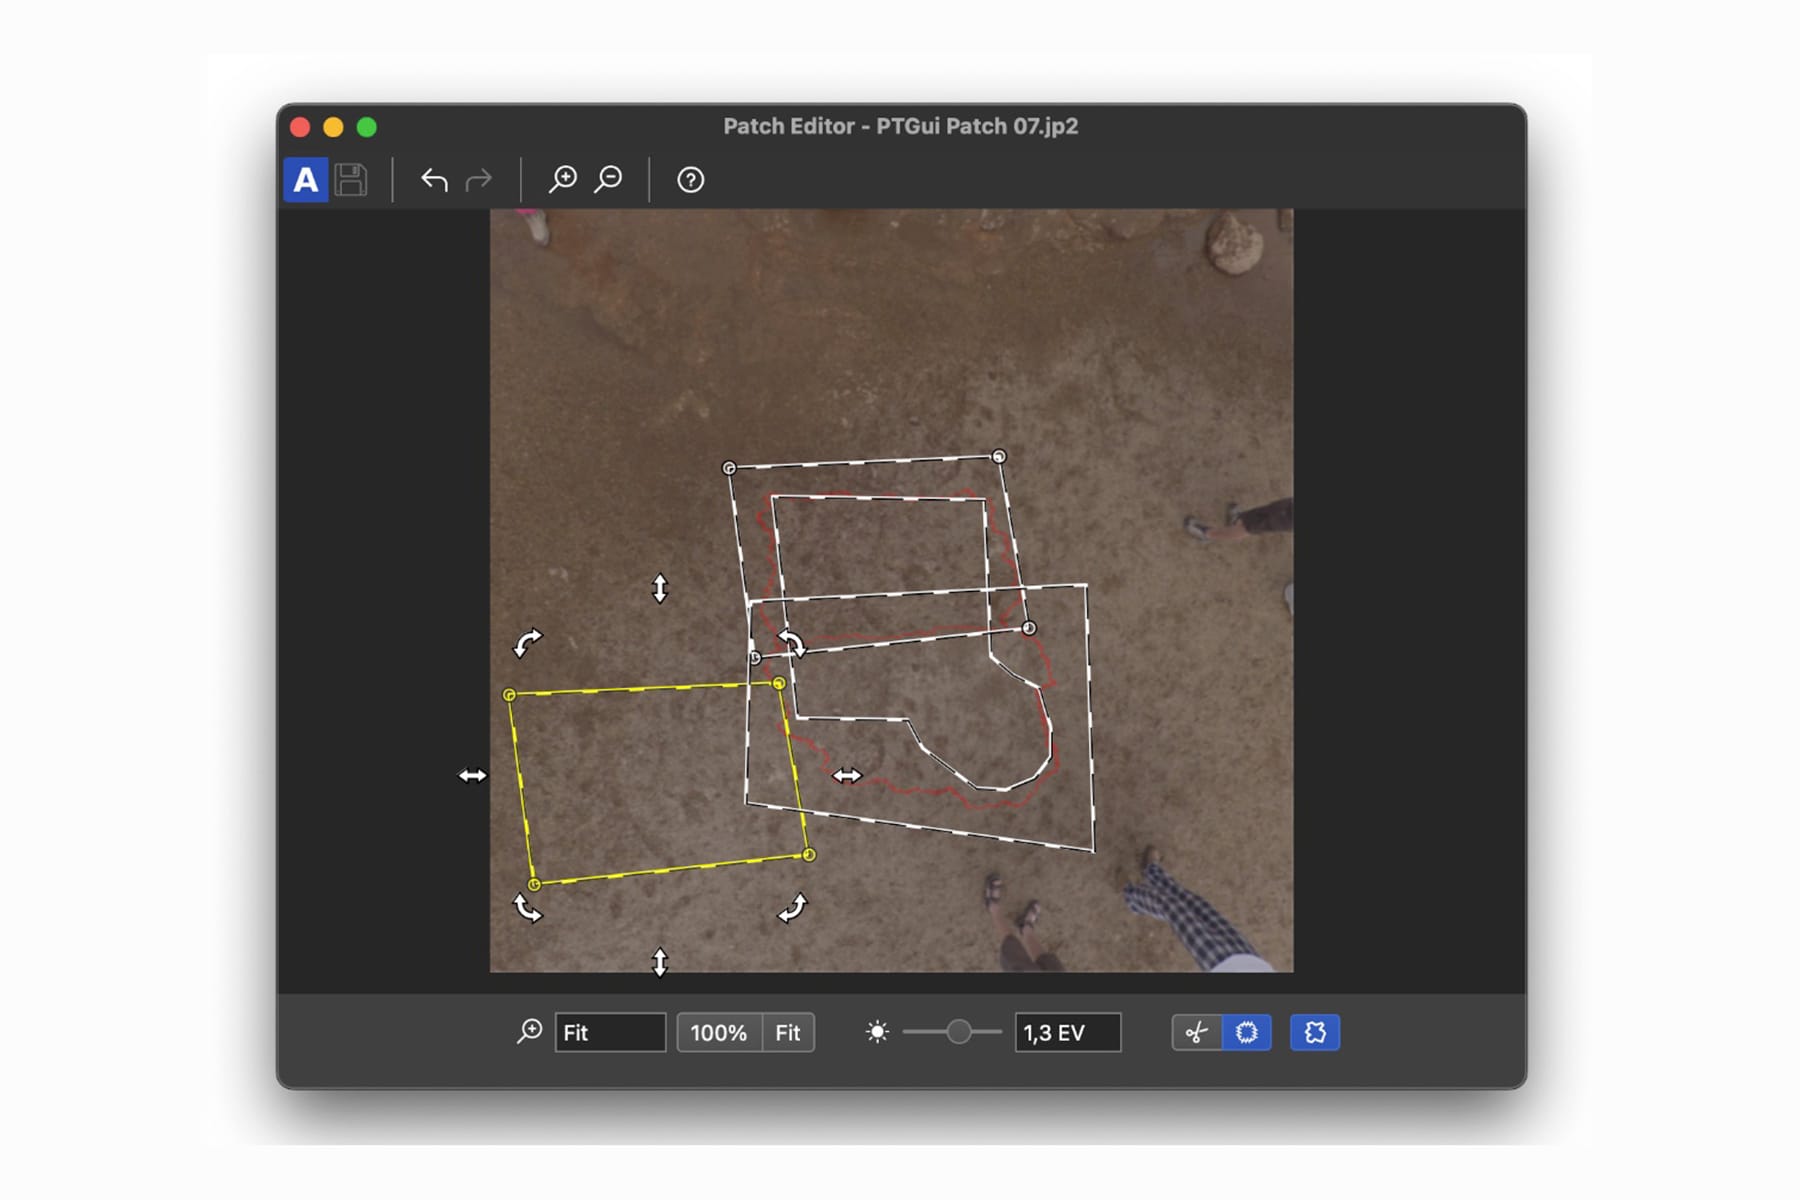Click the left horizontal resize arrow handle

[473, 775]
